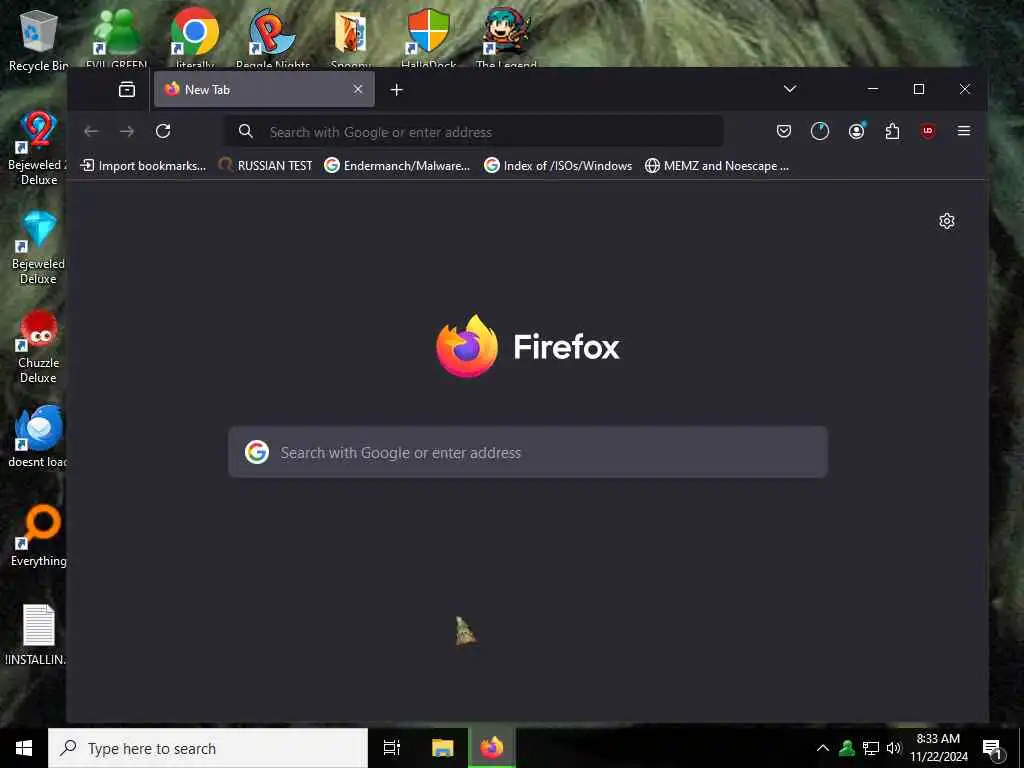Viewport: 1024px width, 768px height.
Task: Select the Recycle Bin desktop icon
Action: pos(39,39)
